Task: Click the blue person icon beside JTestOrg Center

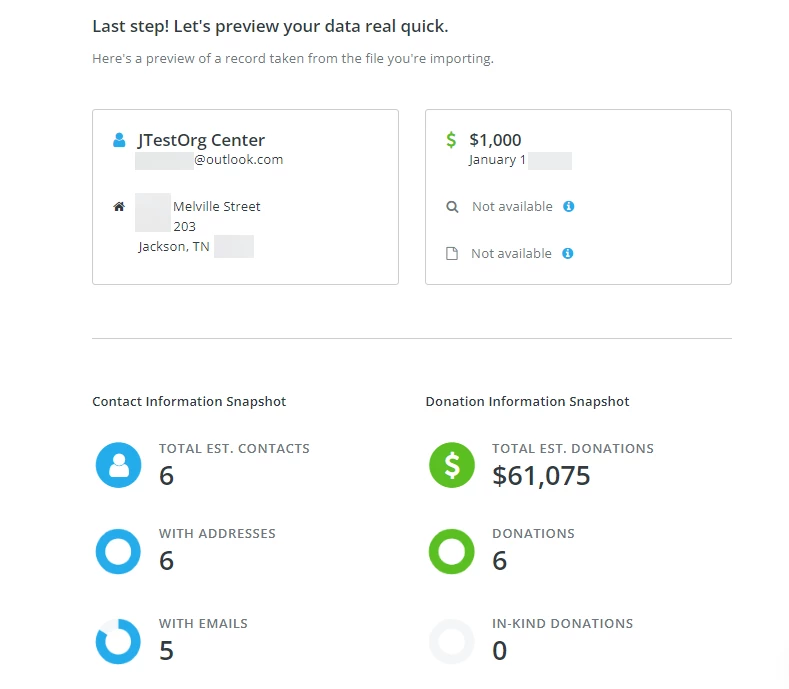Action: (x=120, y=140)
